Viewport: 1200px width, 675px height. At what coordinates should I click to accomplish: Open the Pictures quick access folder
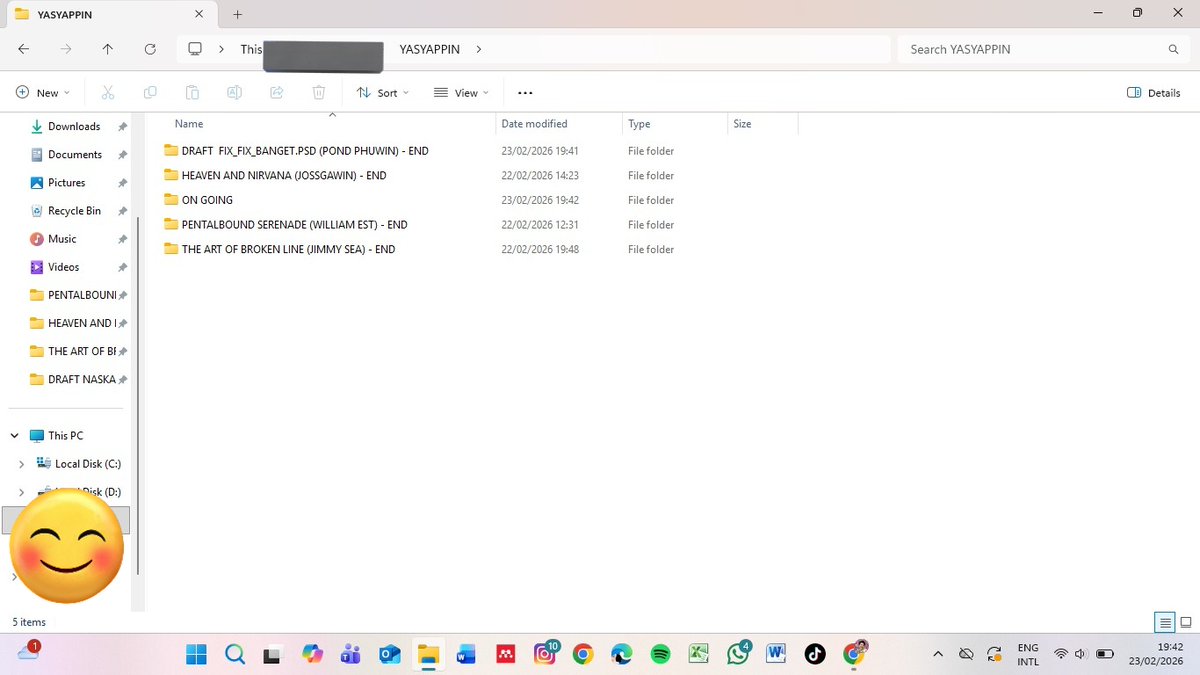point(67,183)
